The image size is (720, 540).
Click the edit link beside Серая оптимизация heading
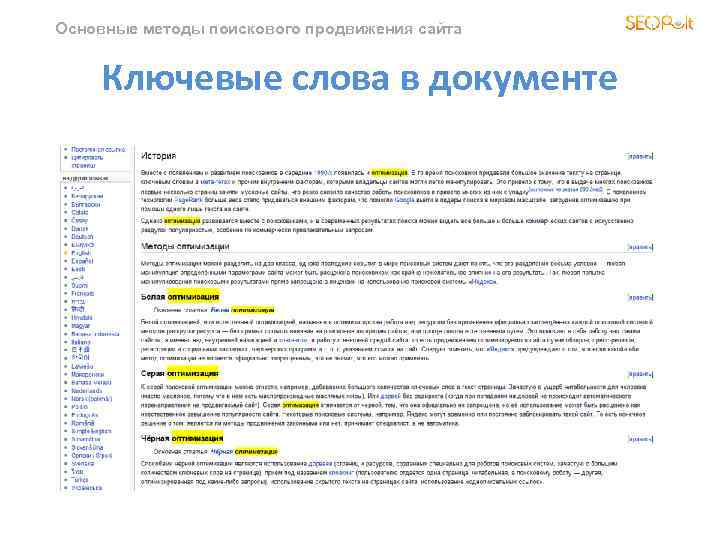pos(640,374)
